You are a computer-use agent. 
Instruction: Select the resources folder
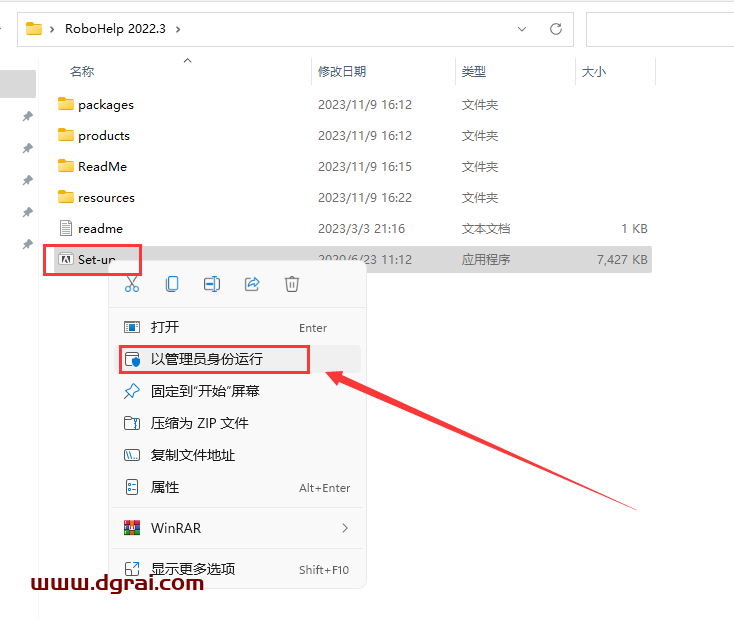(x=106, y=198)
